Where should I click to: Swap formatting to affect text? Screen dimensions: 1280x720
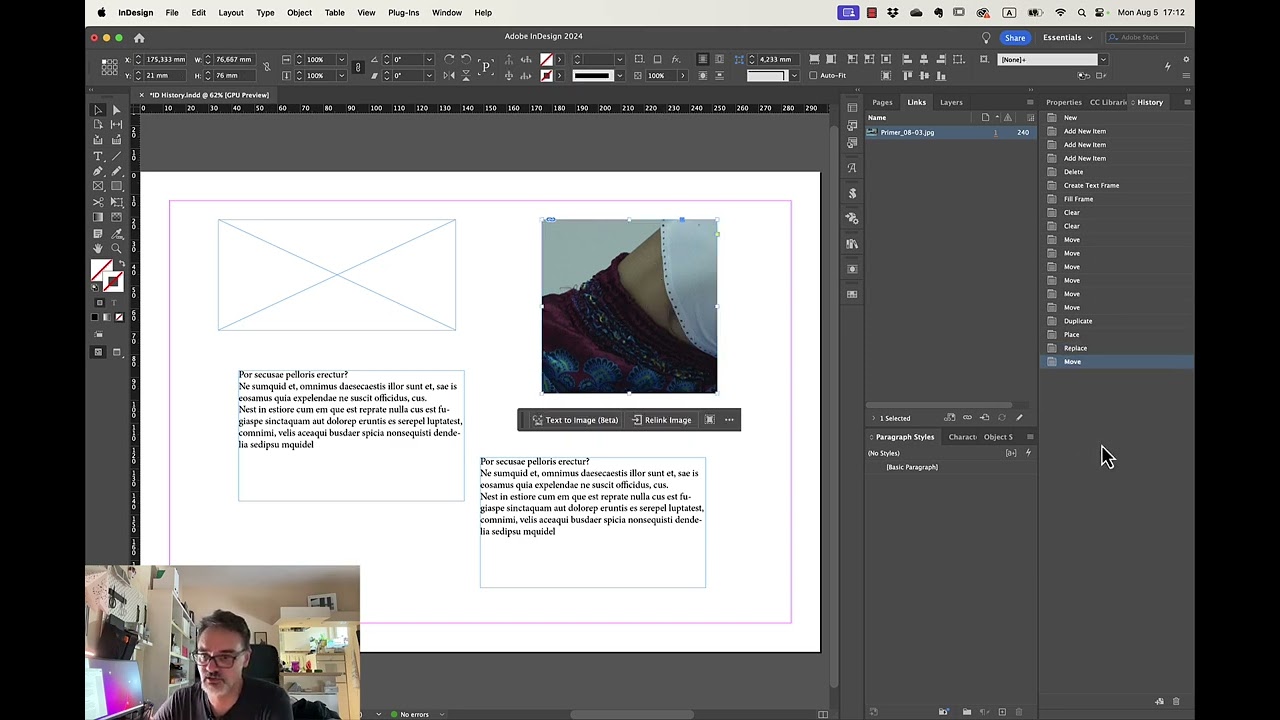113,302
